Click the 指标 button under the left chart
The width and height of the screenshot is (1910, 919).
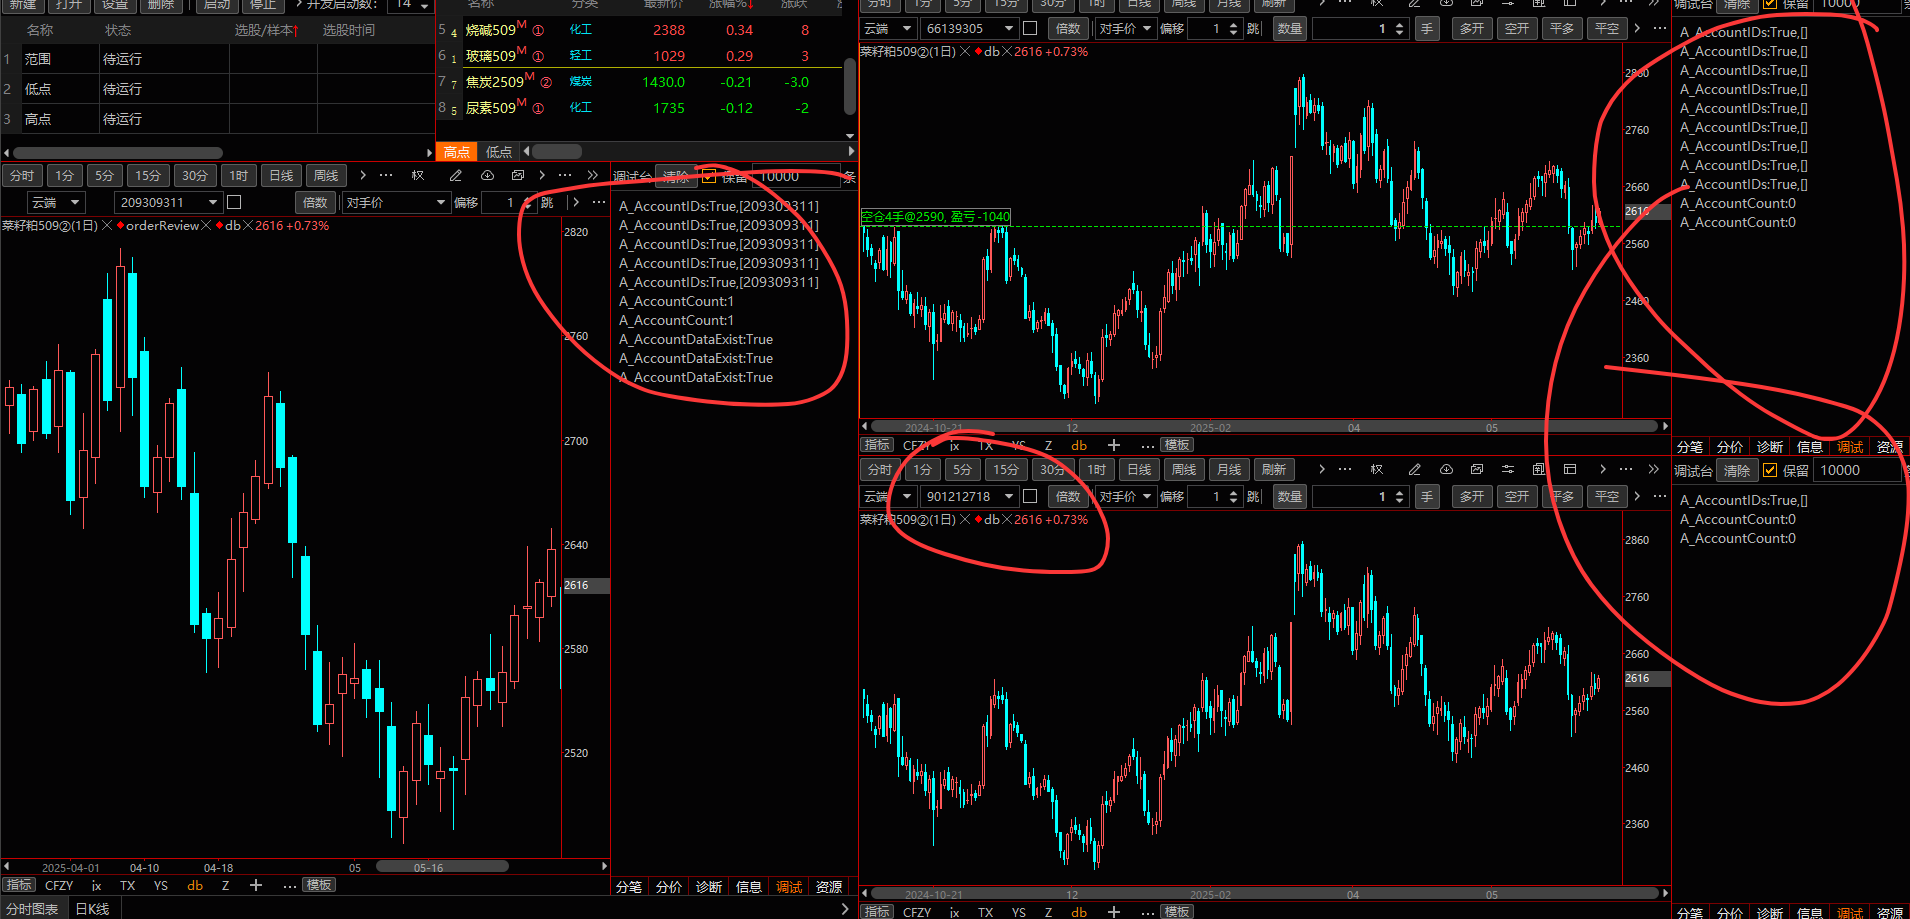pos(19,885)
